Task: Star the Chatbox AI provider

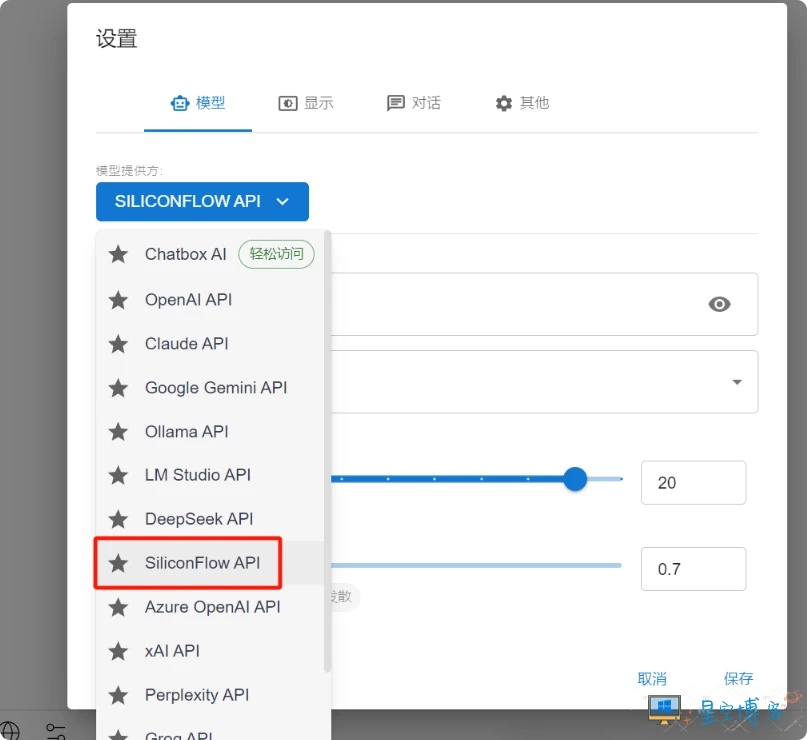Action: 118,254
